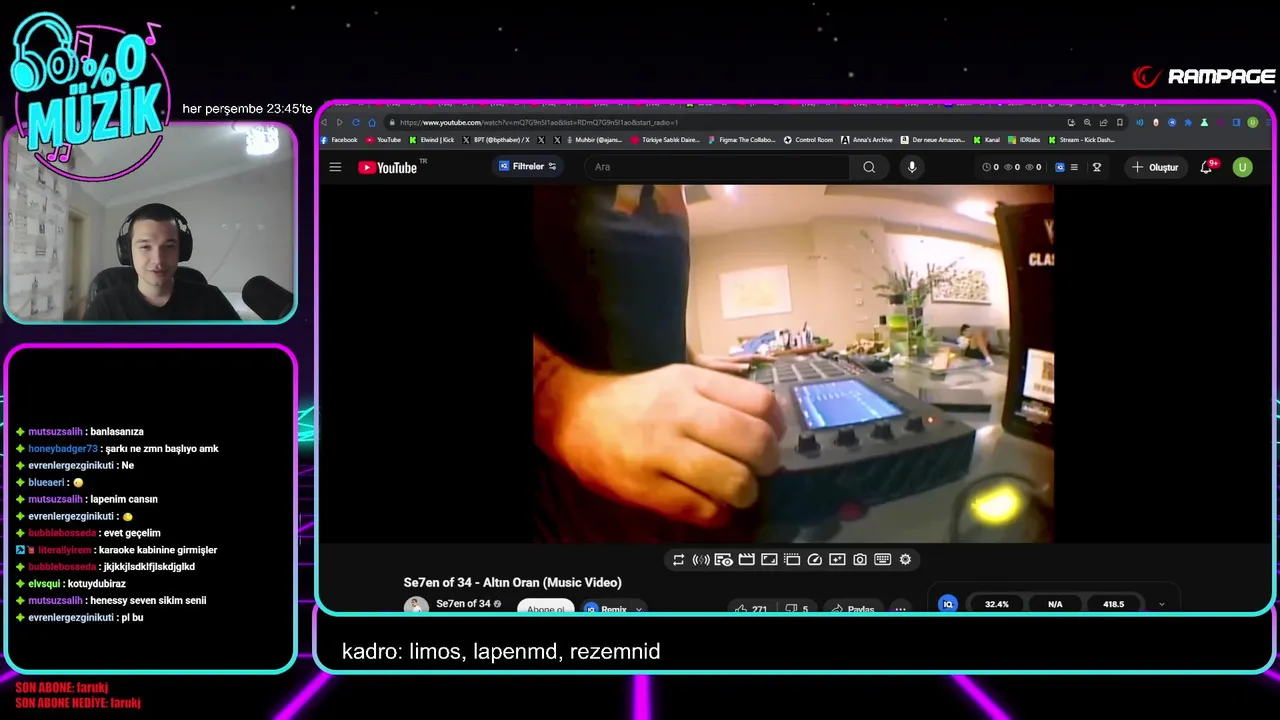The width and height of the screenshot is (1280, 720).
Task: Expand the IQ stats panel chevron
Action: (1161, 604)
